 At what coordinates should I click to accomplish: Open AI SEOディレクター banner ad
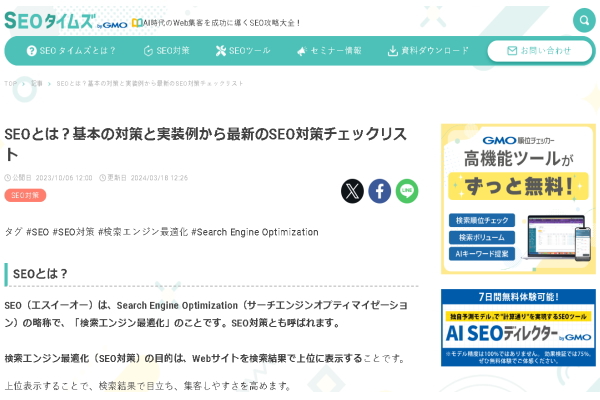tap(518, 328)
